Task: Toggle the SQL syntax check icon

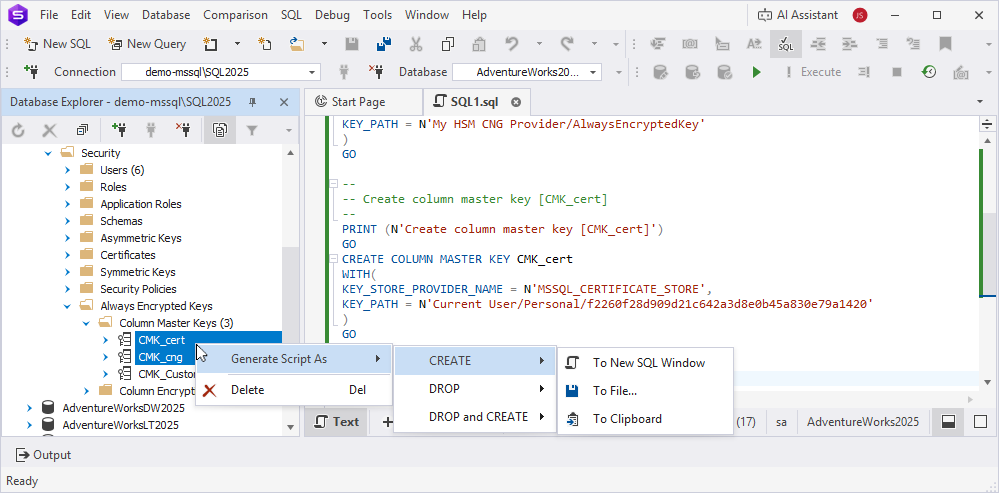Action: [786, 44]
